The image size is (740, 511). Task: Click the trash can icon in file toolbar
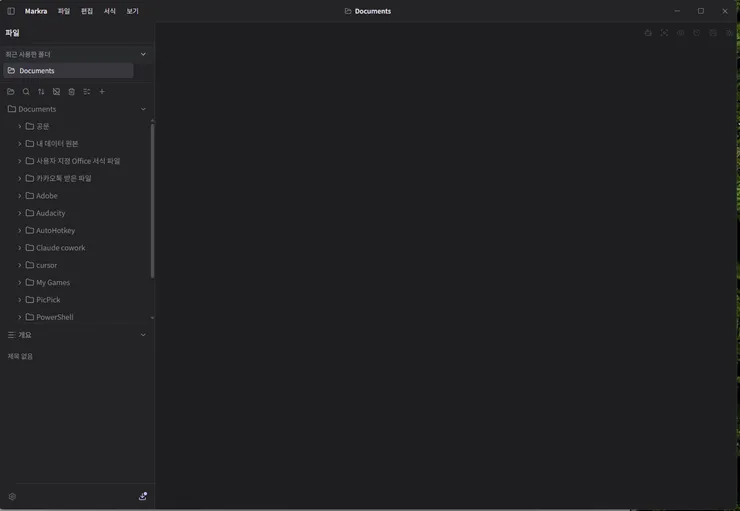(x=71, y=92)
